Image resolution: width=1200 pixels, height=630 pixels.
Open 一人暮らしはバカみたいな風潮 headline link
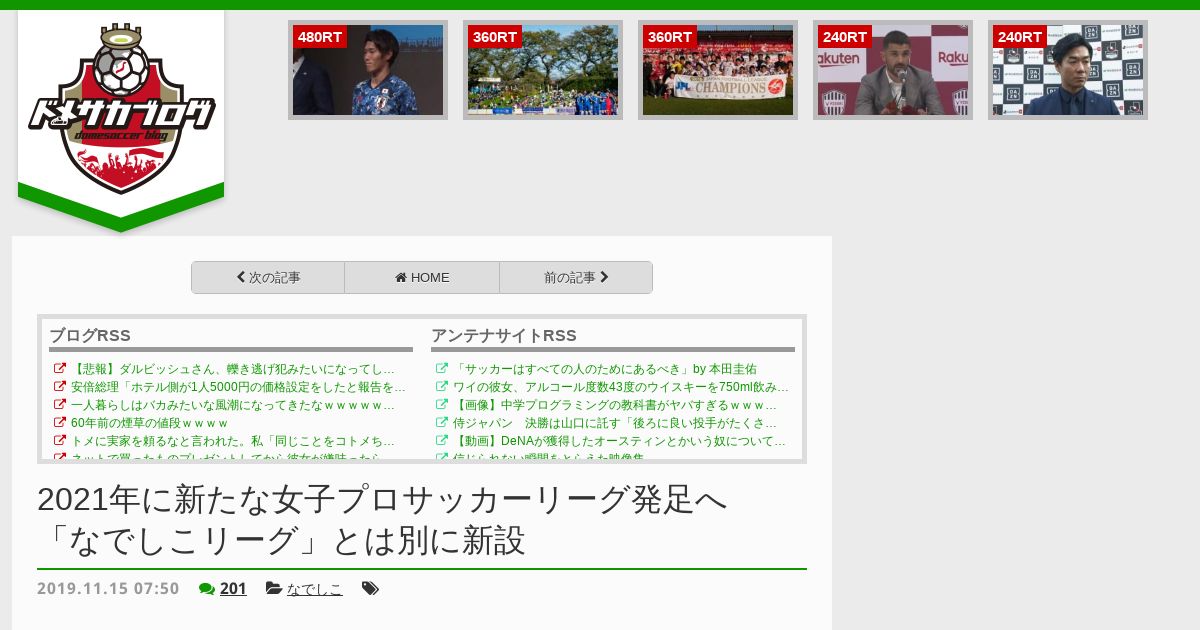pos(233,405)
